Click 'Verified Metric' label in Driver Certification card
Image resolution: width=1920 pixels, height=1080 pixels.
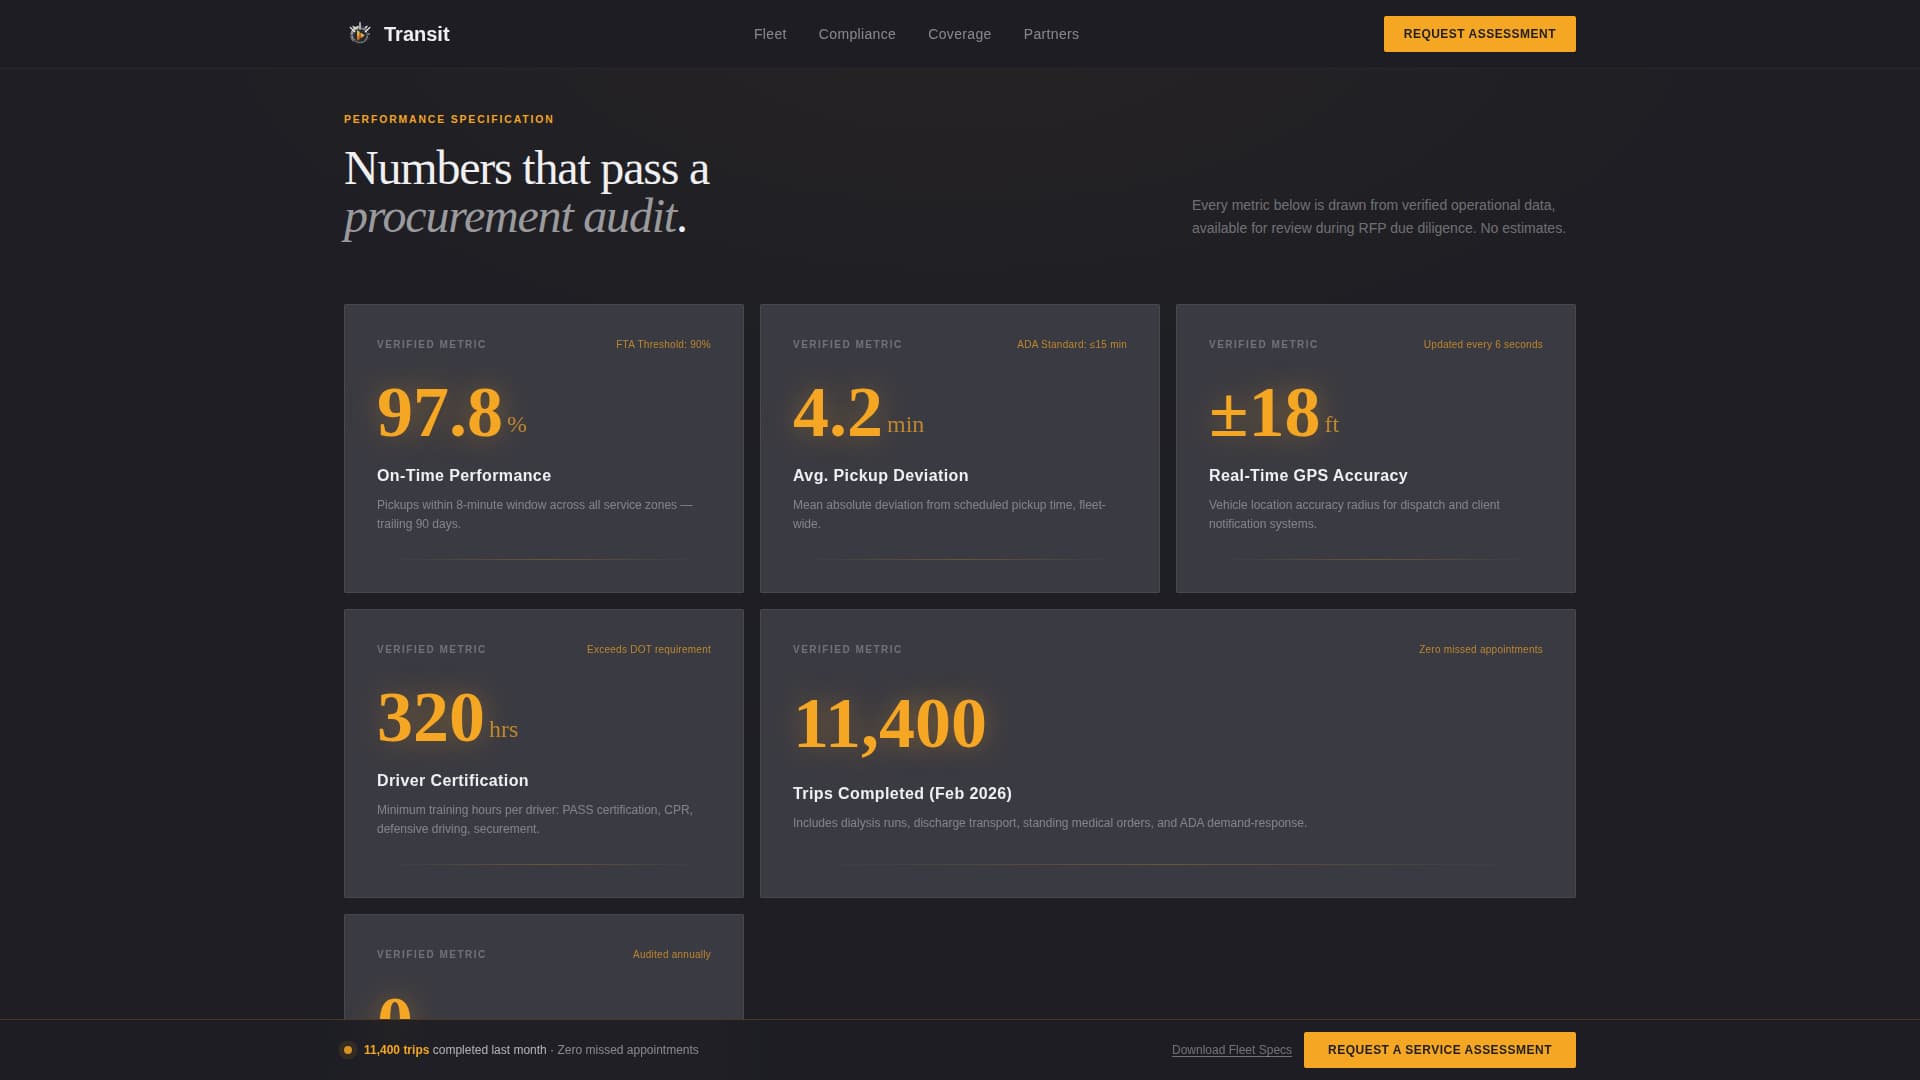pyautogui.click(x=431, y=649)
